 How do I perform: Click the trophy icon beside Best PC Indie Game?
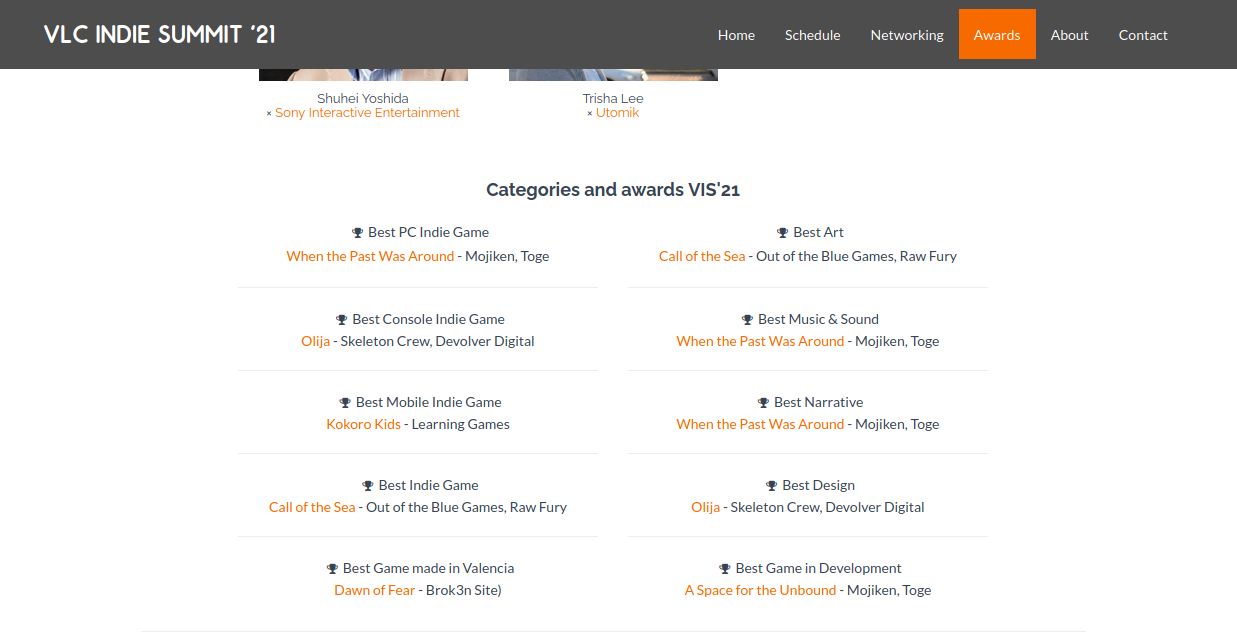click(358, 233)
